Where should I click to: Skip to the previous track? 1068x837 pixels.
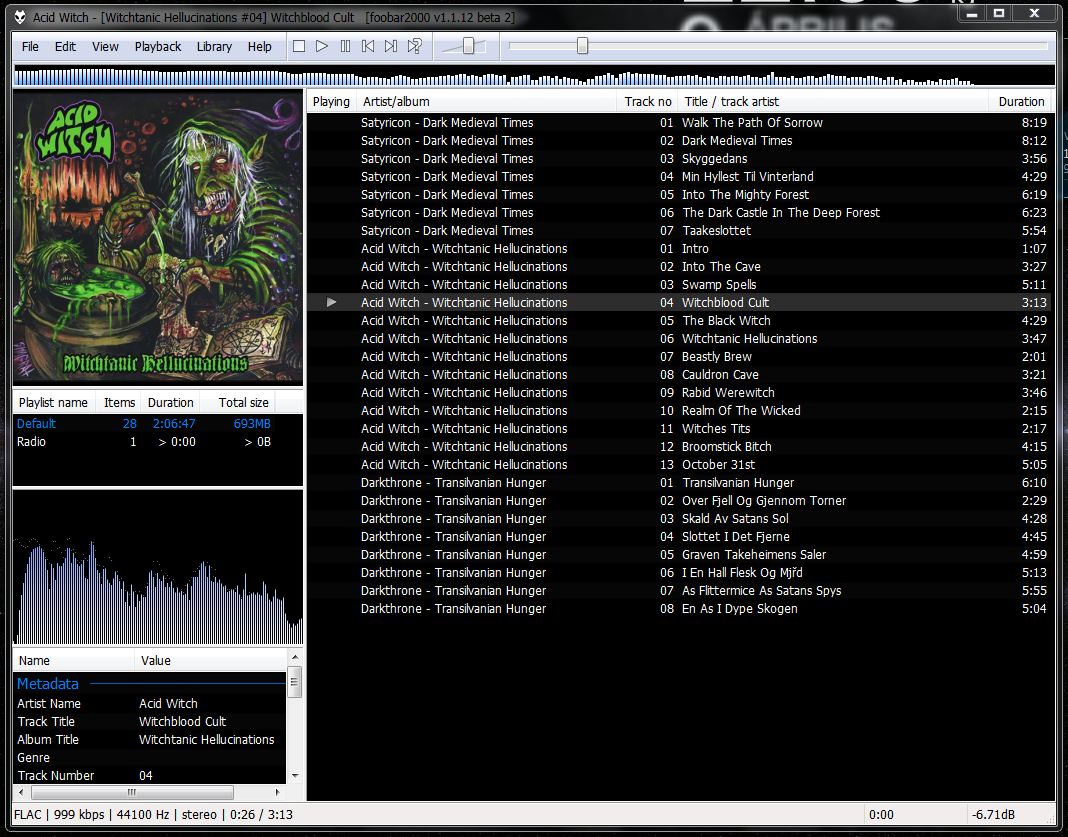(x=368, y=46)
